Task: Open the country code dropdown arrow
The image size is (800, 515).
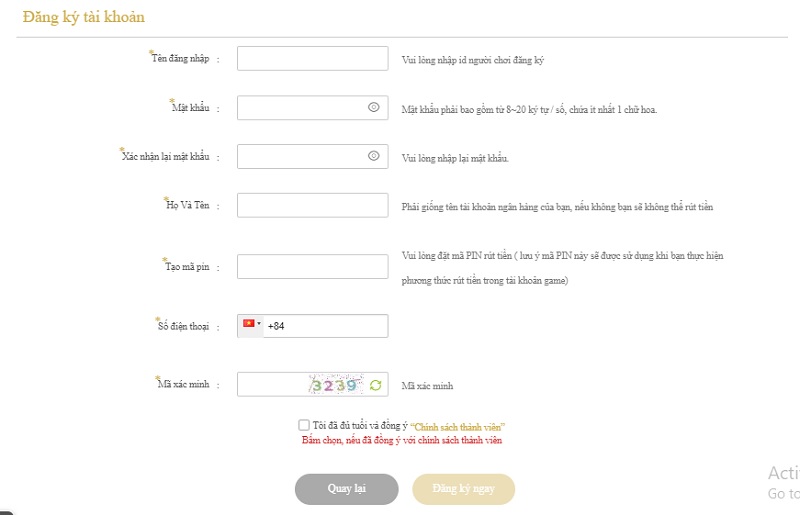Action: [259, 324]
